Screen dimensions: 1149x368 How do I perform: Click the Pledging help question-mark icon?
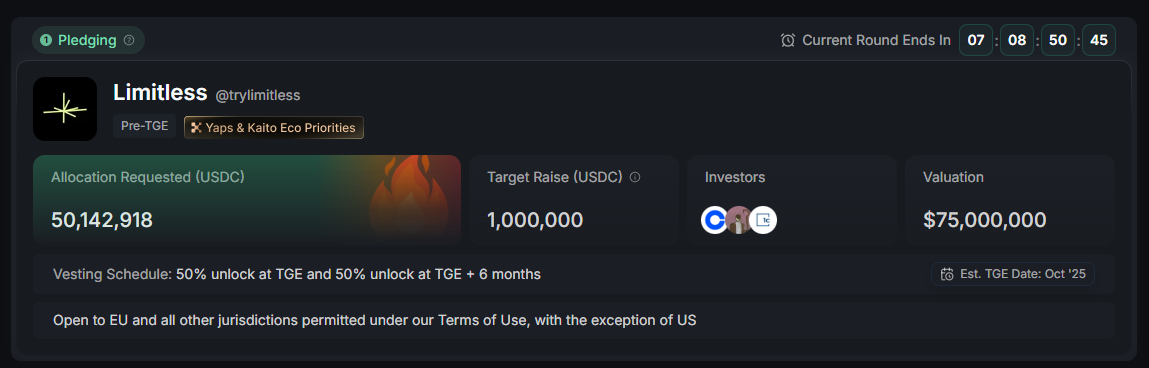[129, 40]
